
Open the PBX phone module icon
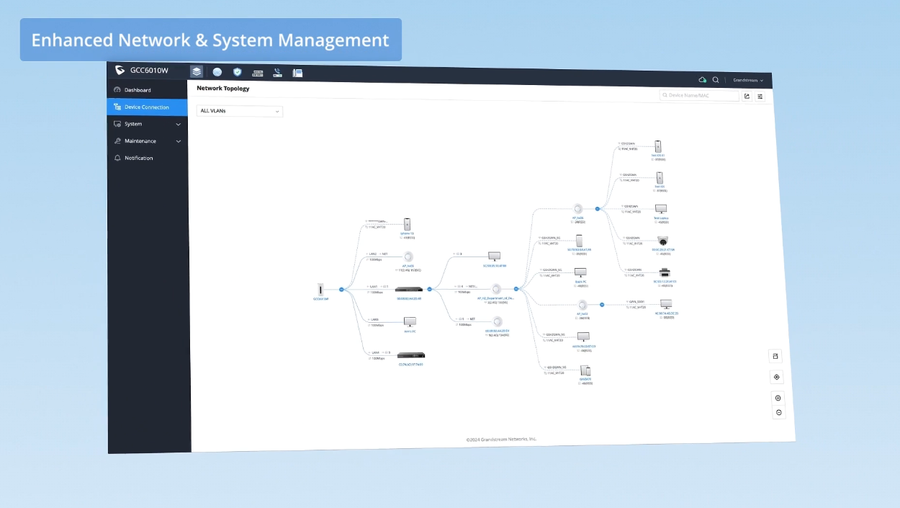(x=278, y=73)
